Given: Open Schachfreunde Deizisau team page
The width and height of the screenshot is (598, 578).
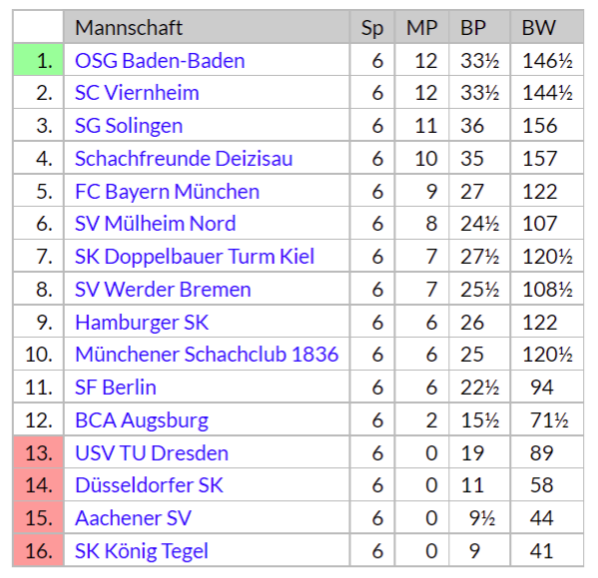Looking at the screenshot, I should [184, 159].
